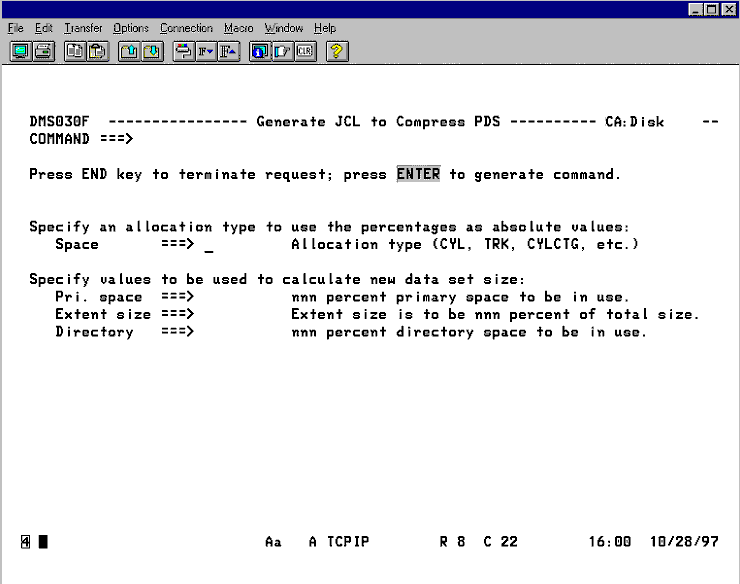740x584 pixels.
Task: Click the Space allocation type input field
Action: coord(243,245)
